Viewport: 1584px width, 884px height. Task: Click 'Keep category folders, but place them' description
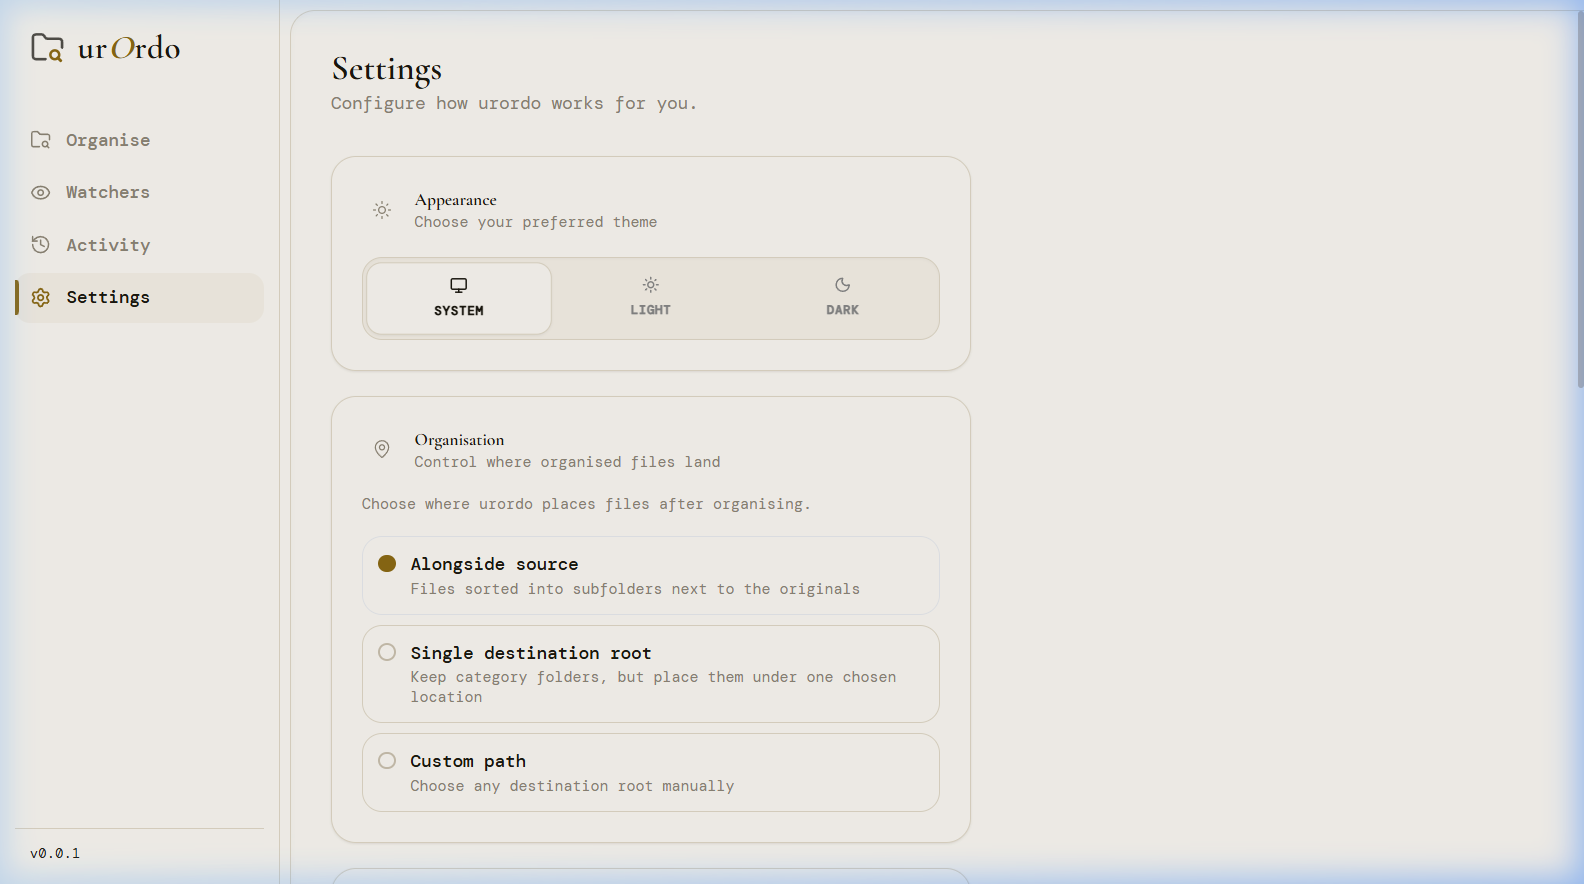653,687
